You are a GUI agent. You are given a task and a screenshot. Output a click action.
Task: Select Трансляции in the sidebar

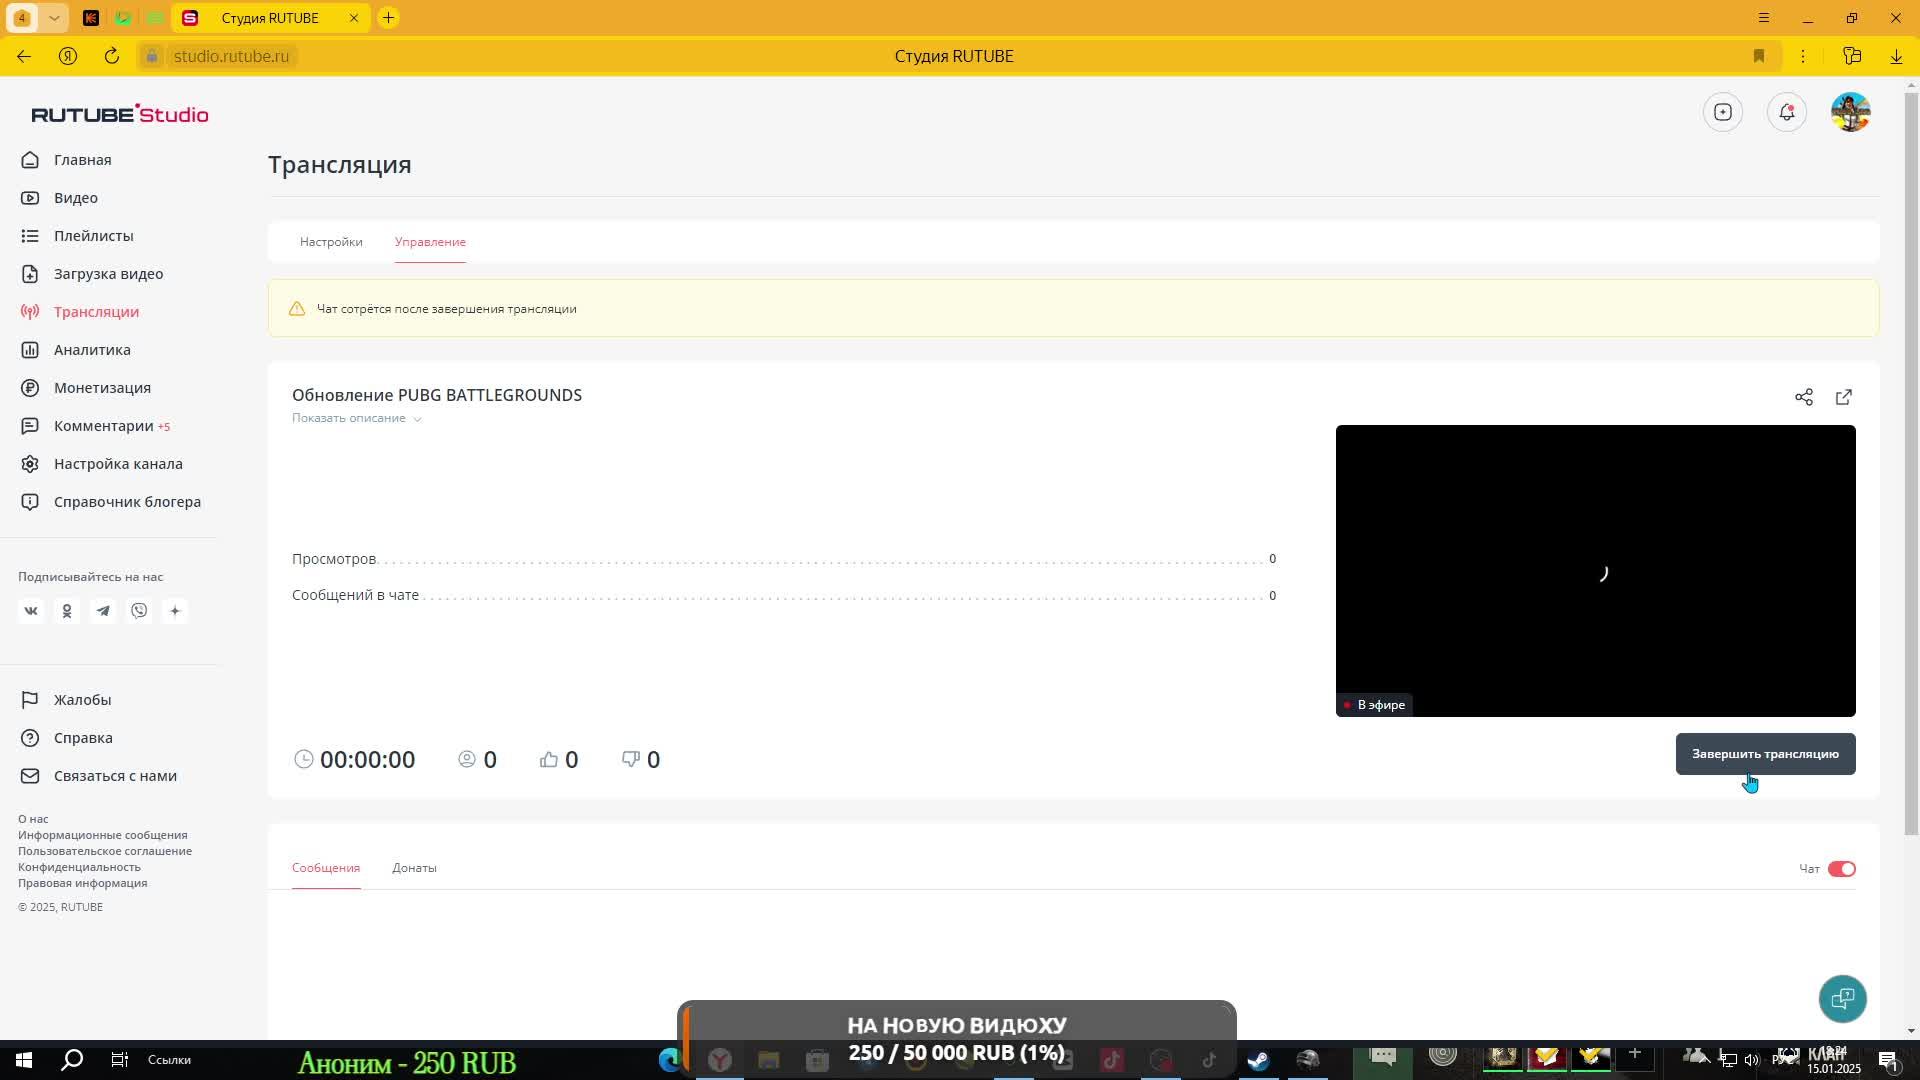pos(96,312)
